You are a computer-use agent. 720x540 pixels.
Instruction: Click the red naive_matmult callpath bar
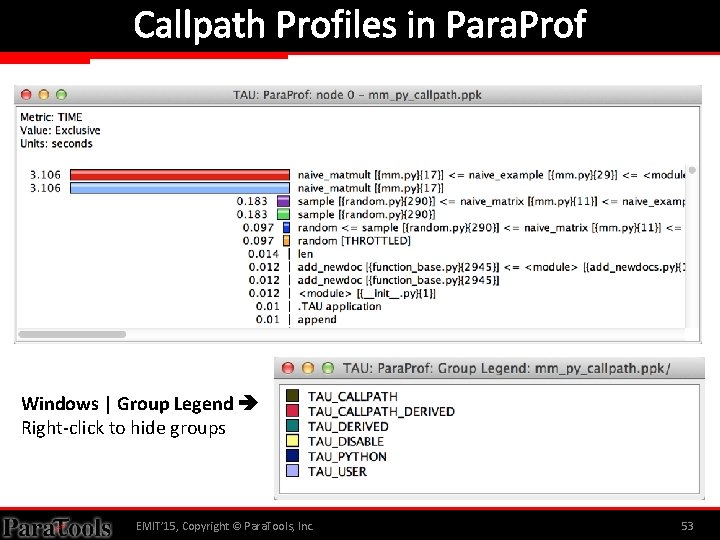click(x=180, y=175)
